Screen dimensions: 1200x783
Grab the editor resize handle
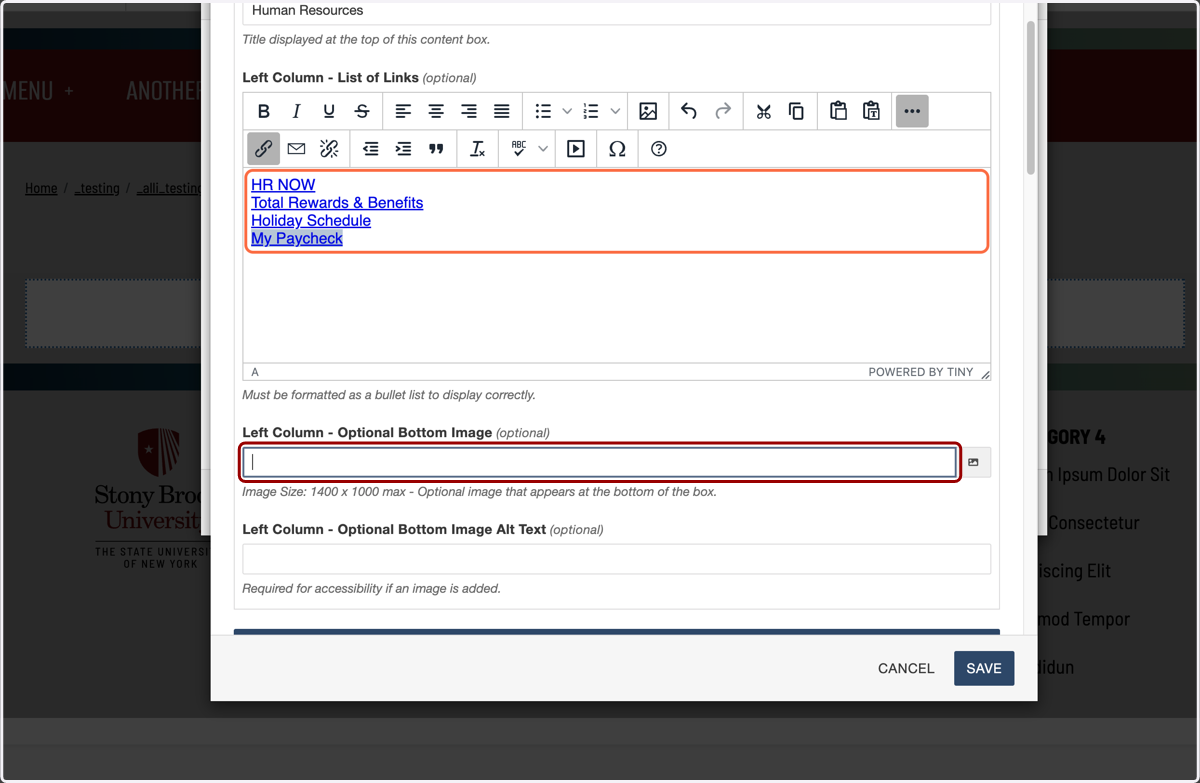click(x=985, y=373)
